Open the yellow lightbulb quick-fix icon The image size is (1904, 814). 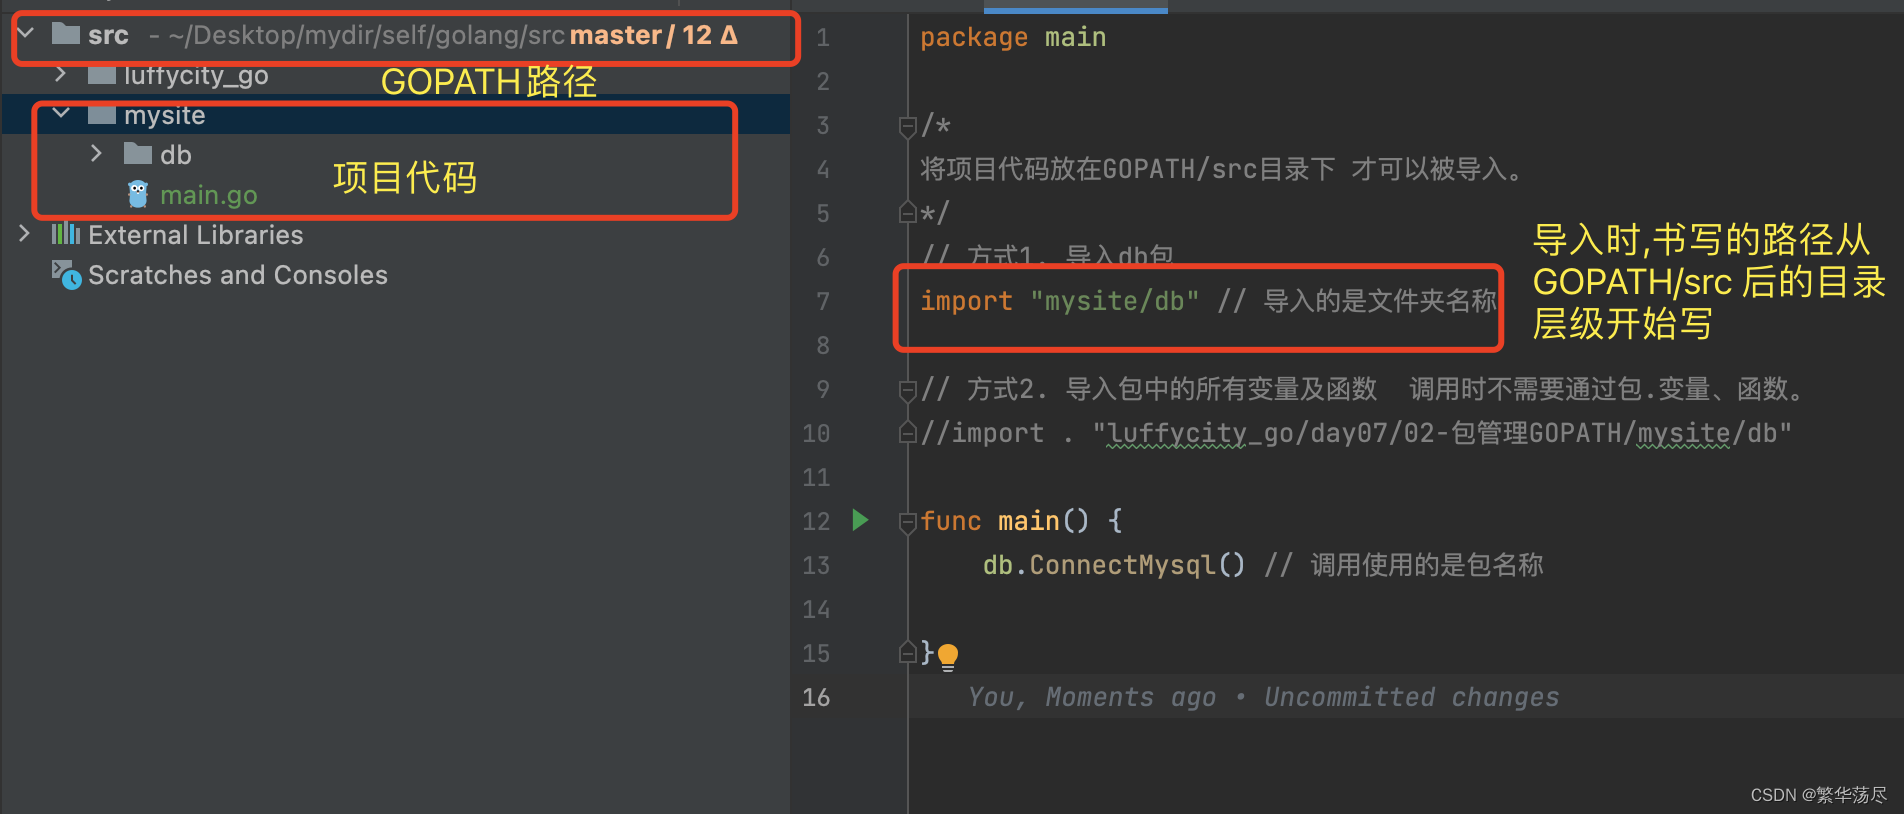pyautogui.click(x=948, y=656)
